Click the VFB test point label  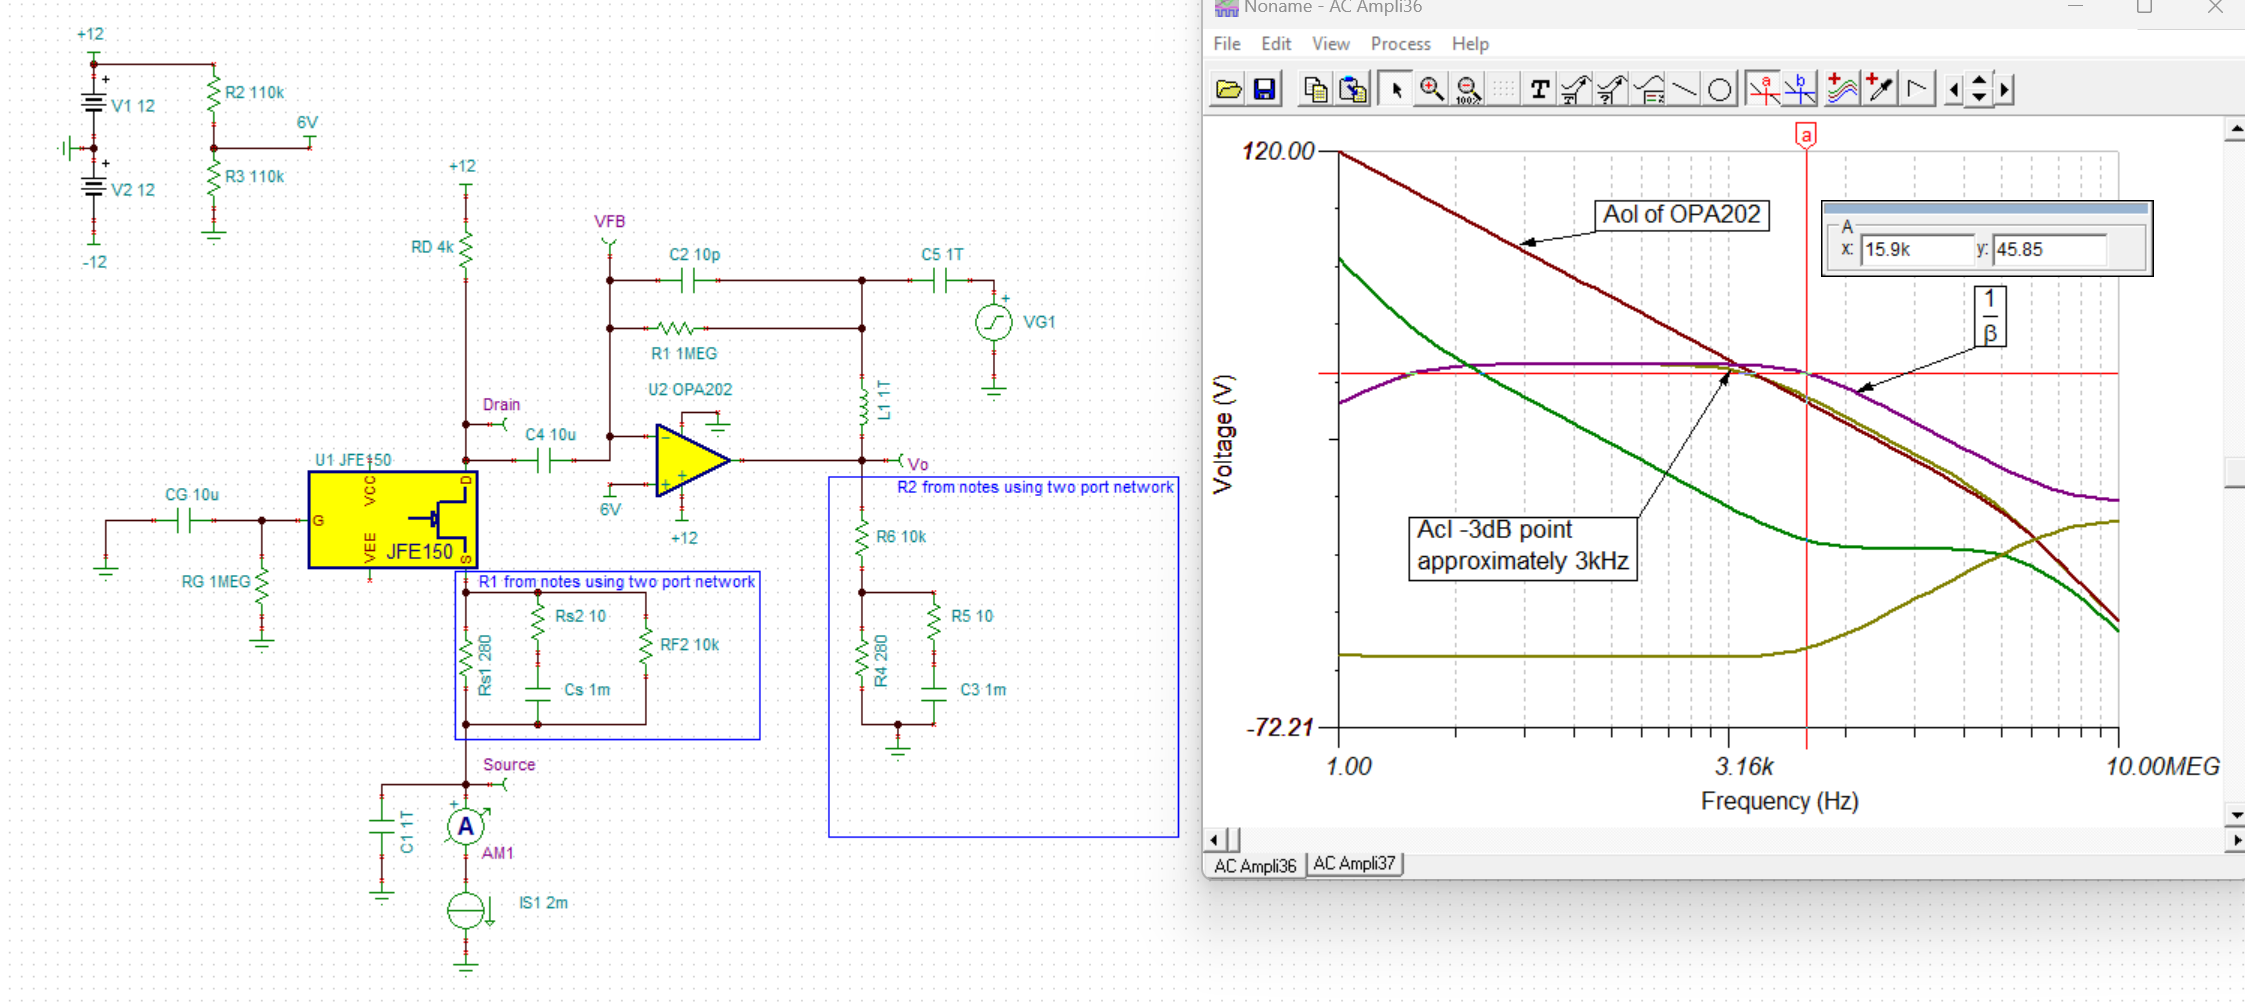[609, 222]
